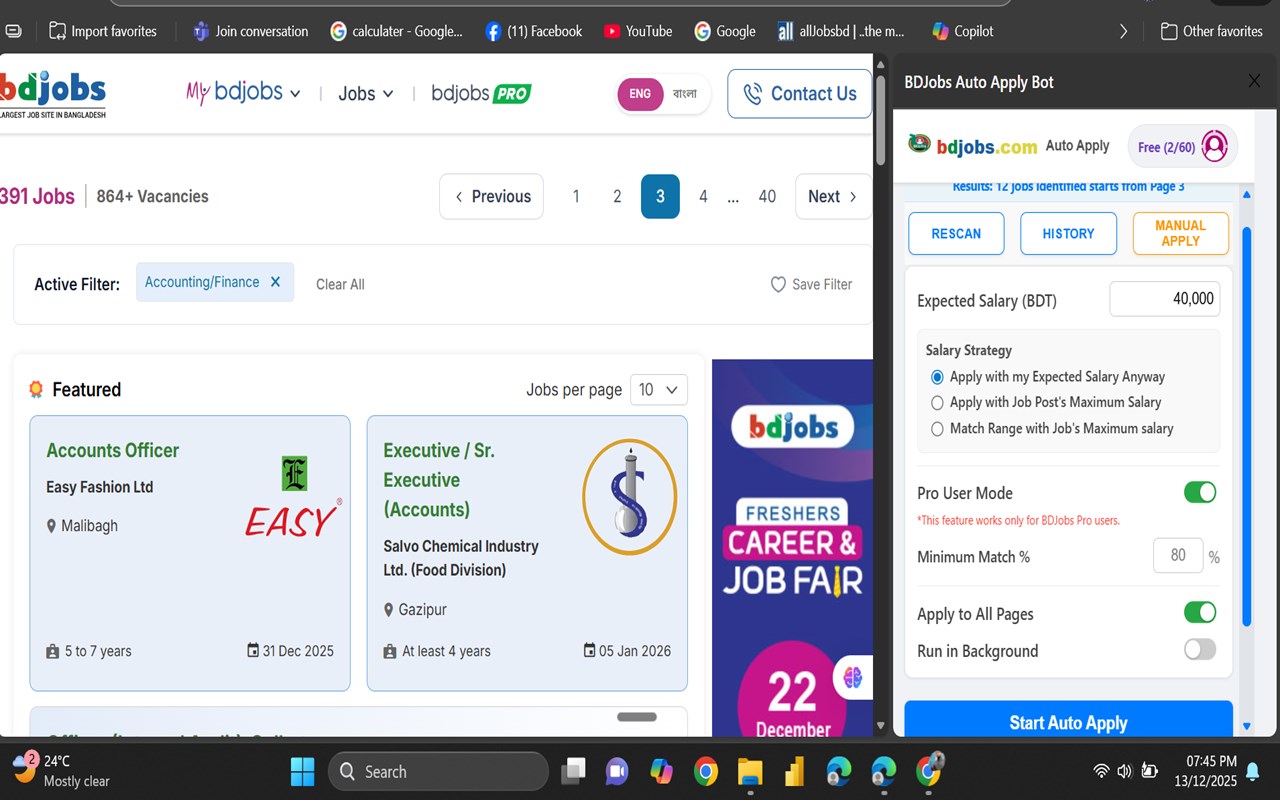Switch site language to ENG
The height and width of the screenshot is (800, 1280).
[x=640, y=94]
